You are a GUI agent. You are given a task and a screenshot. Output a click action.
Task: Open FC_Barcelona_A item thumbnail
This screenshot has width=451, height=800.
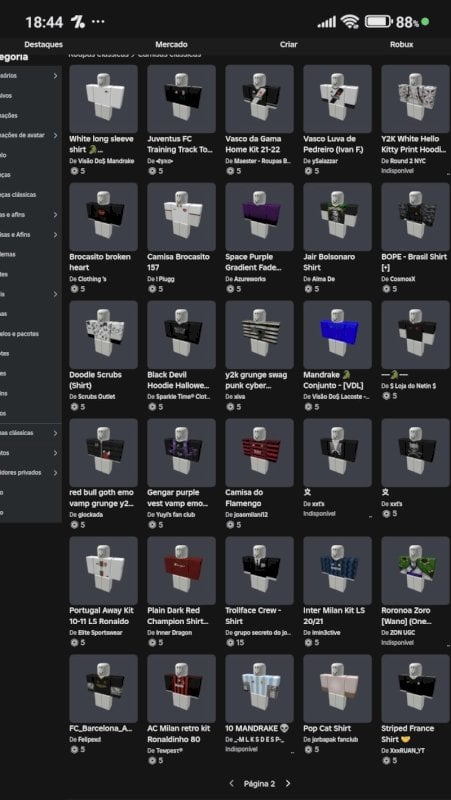pyautogui.click(x=104, y=688)
